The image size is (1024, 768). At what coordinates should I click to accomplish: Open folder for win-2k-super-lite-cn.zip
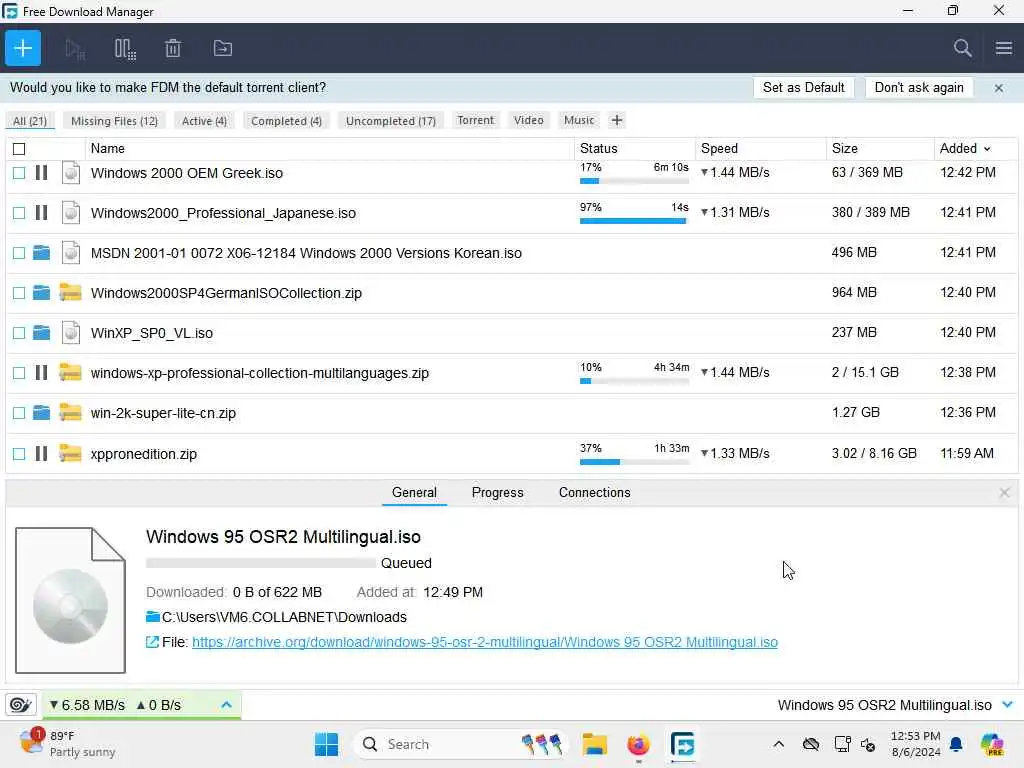[41, 413]
